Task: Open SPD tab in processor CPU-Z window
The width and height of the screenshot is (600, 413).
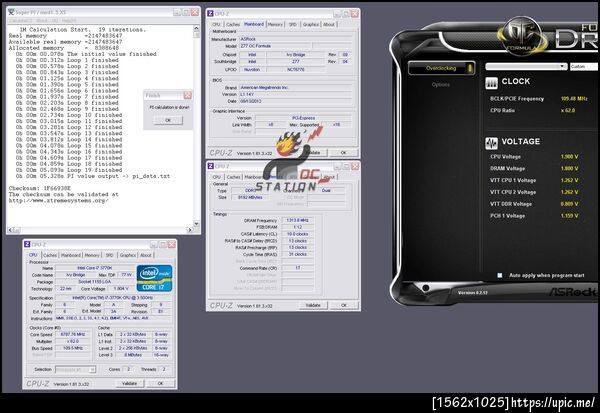Action: pos(109,255)
